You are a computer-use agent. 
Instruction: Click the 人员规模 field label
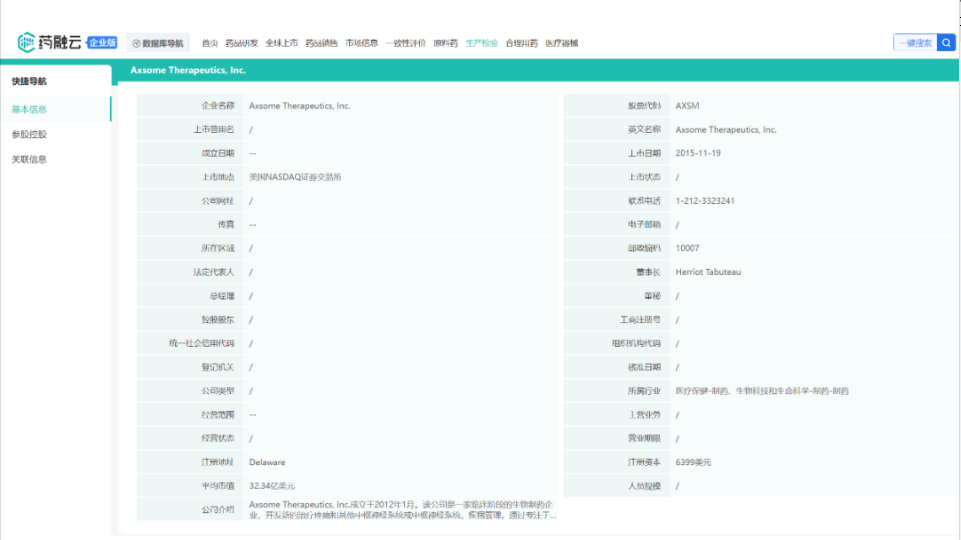point(644,486)
